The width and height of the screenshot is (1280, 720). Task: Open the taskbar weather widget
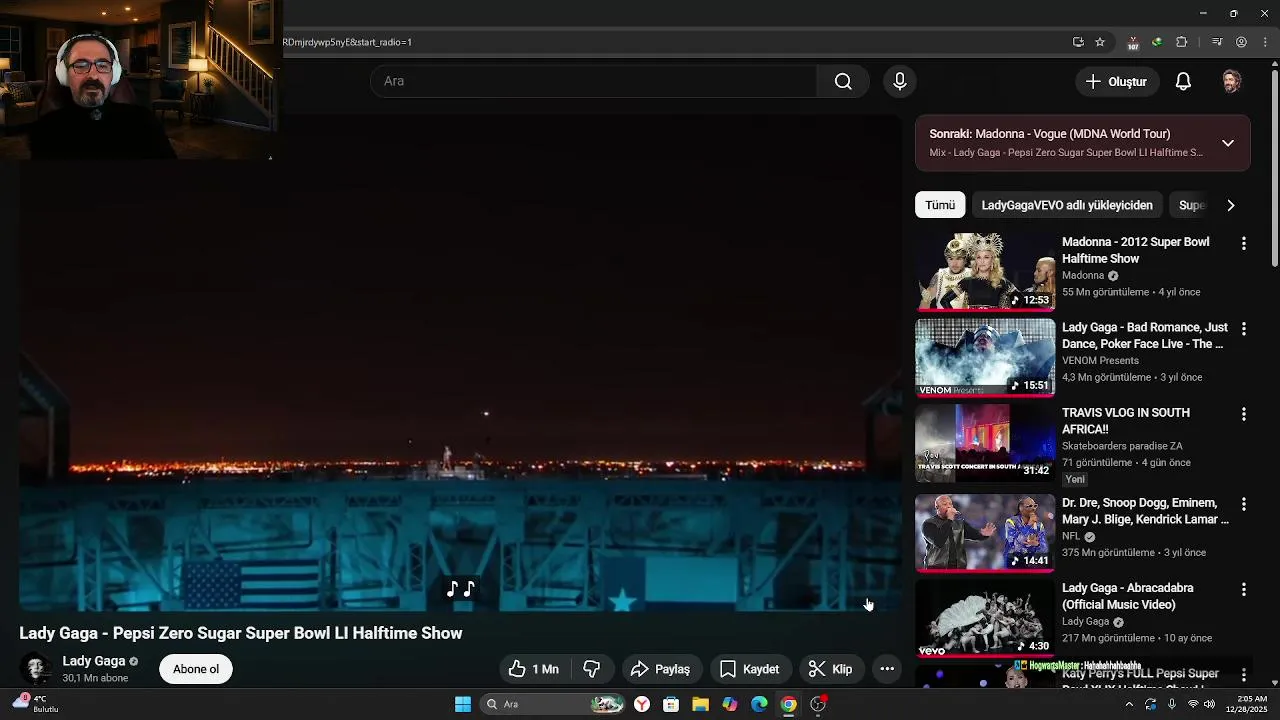35,704
